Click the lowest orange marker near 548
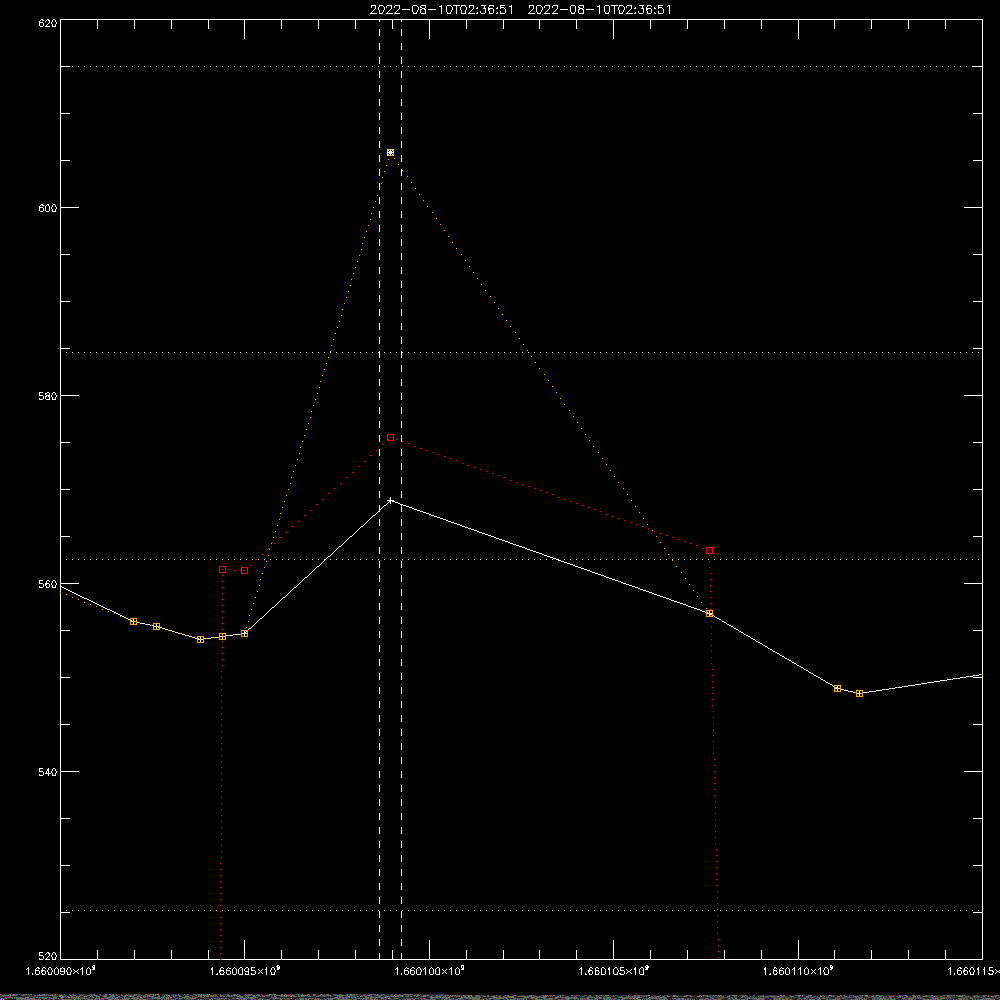The width and height of the screenshot is (1000, 1000). pos(859,693)
